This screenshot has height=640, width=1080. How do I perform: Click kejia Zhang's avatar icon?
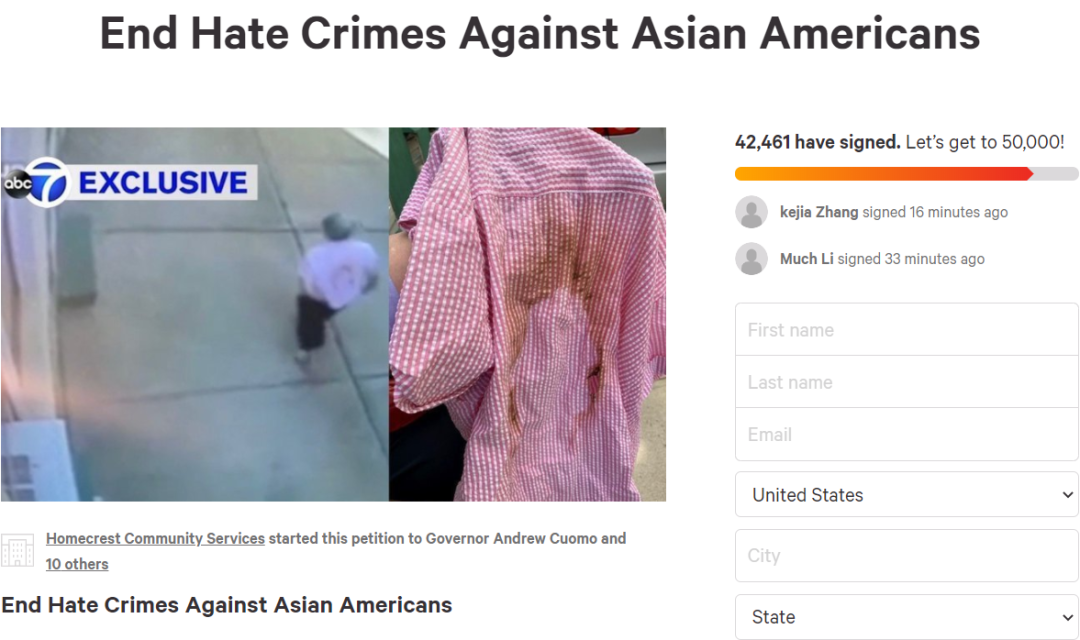click(x=751, y=212)
